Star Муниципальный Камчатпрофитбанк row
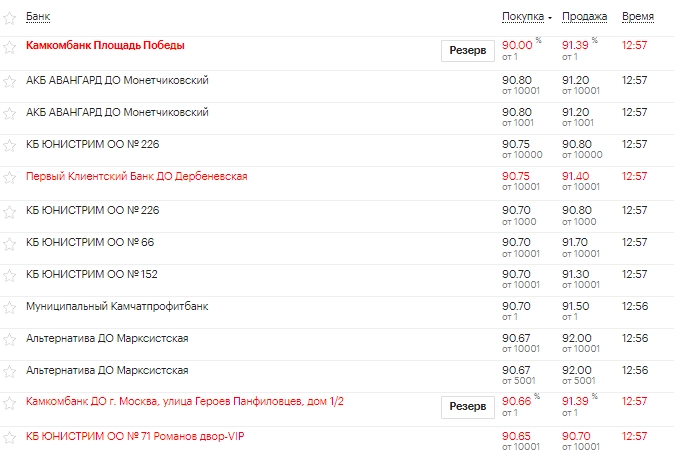The image size is (674, 455). 10,308
